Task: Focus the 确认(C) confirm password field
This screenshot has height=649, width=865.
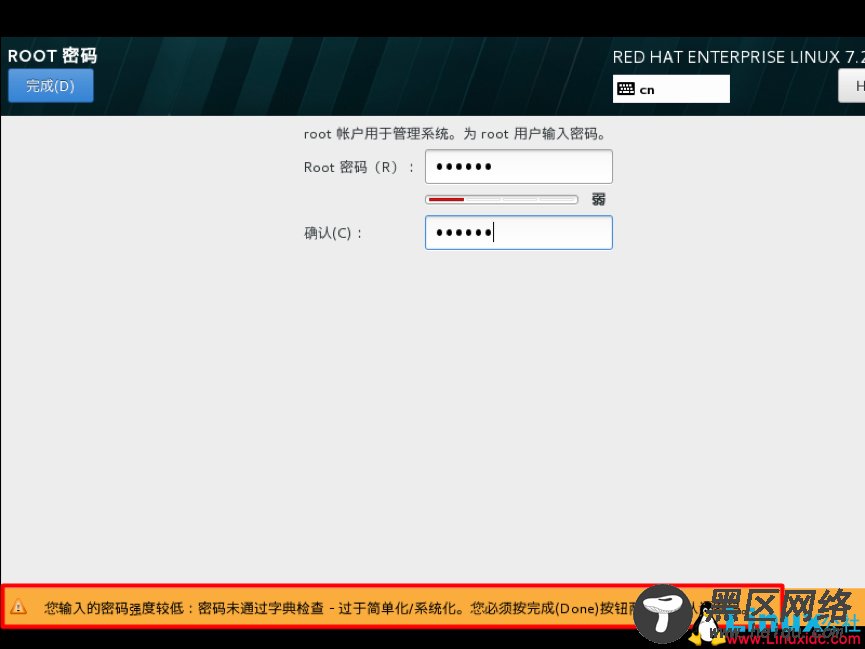Action: (519, 232)
